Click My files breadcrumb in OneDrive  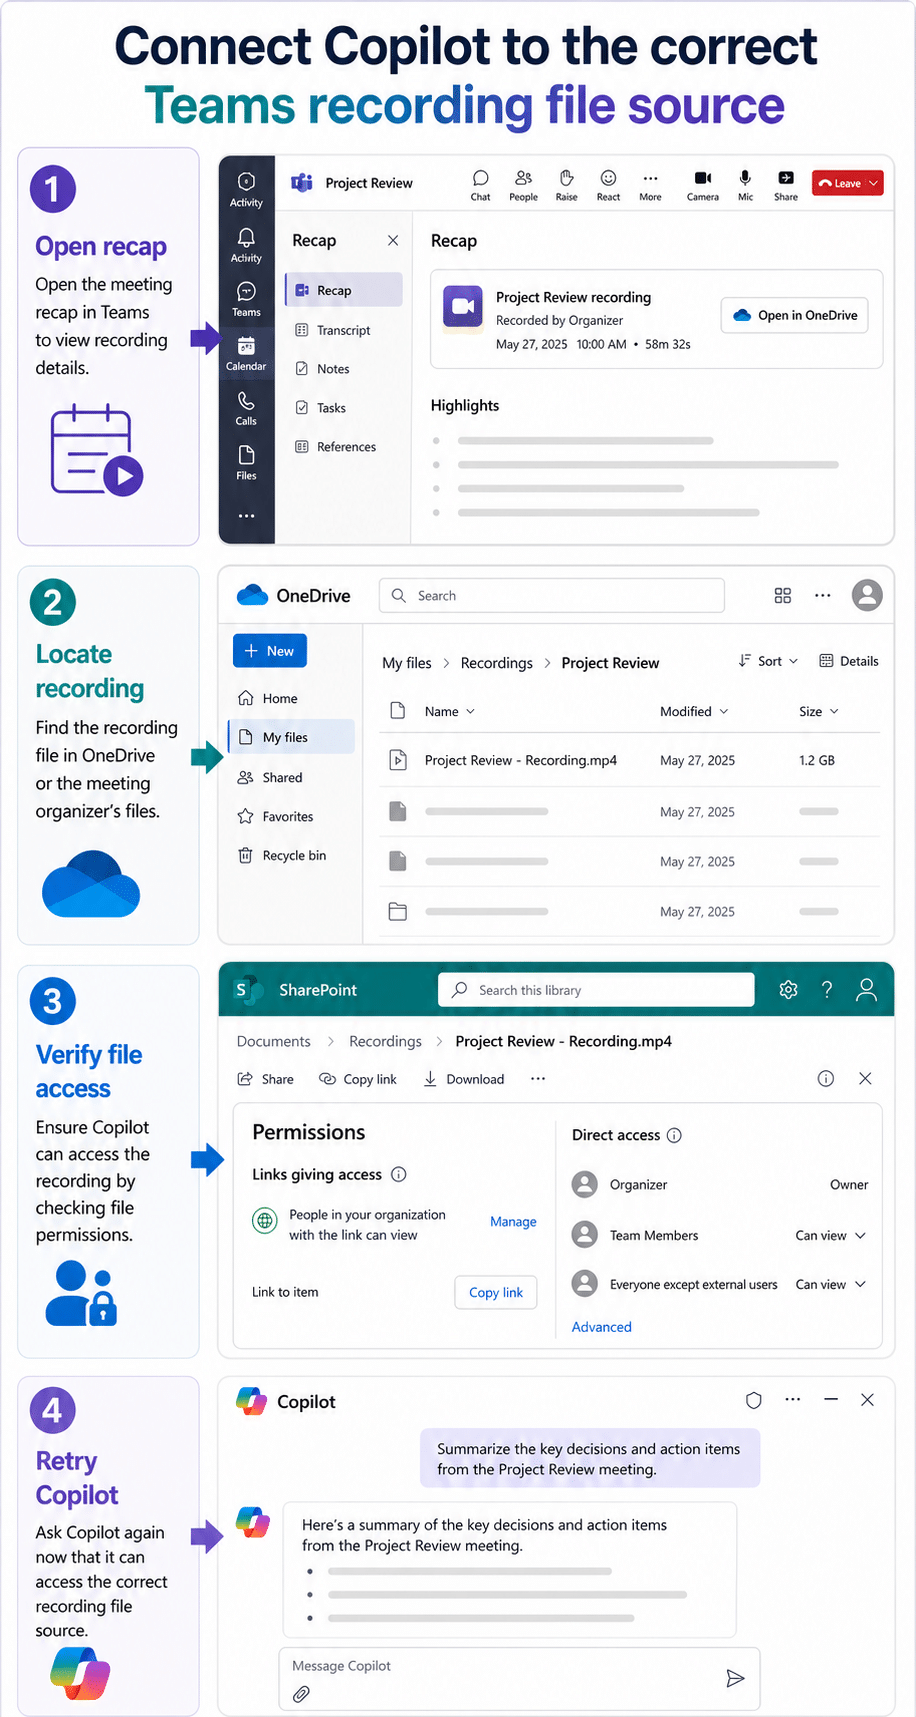tap(406, 663)
